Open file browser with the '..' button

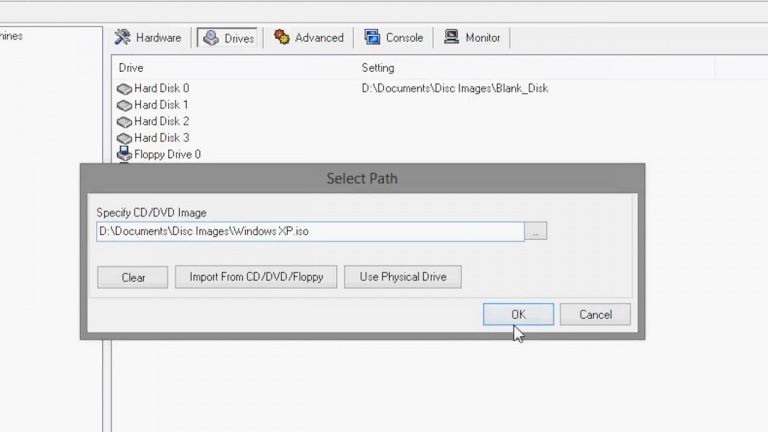(x=535, y=231)
